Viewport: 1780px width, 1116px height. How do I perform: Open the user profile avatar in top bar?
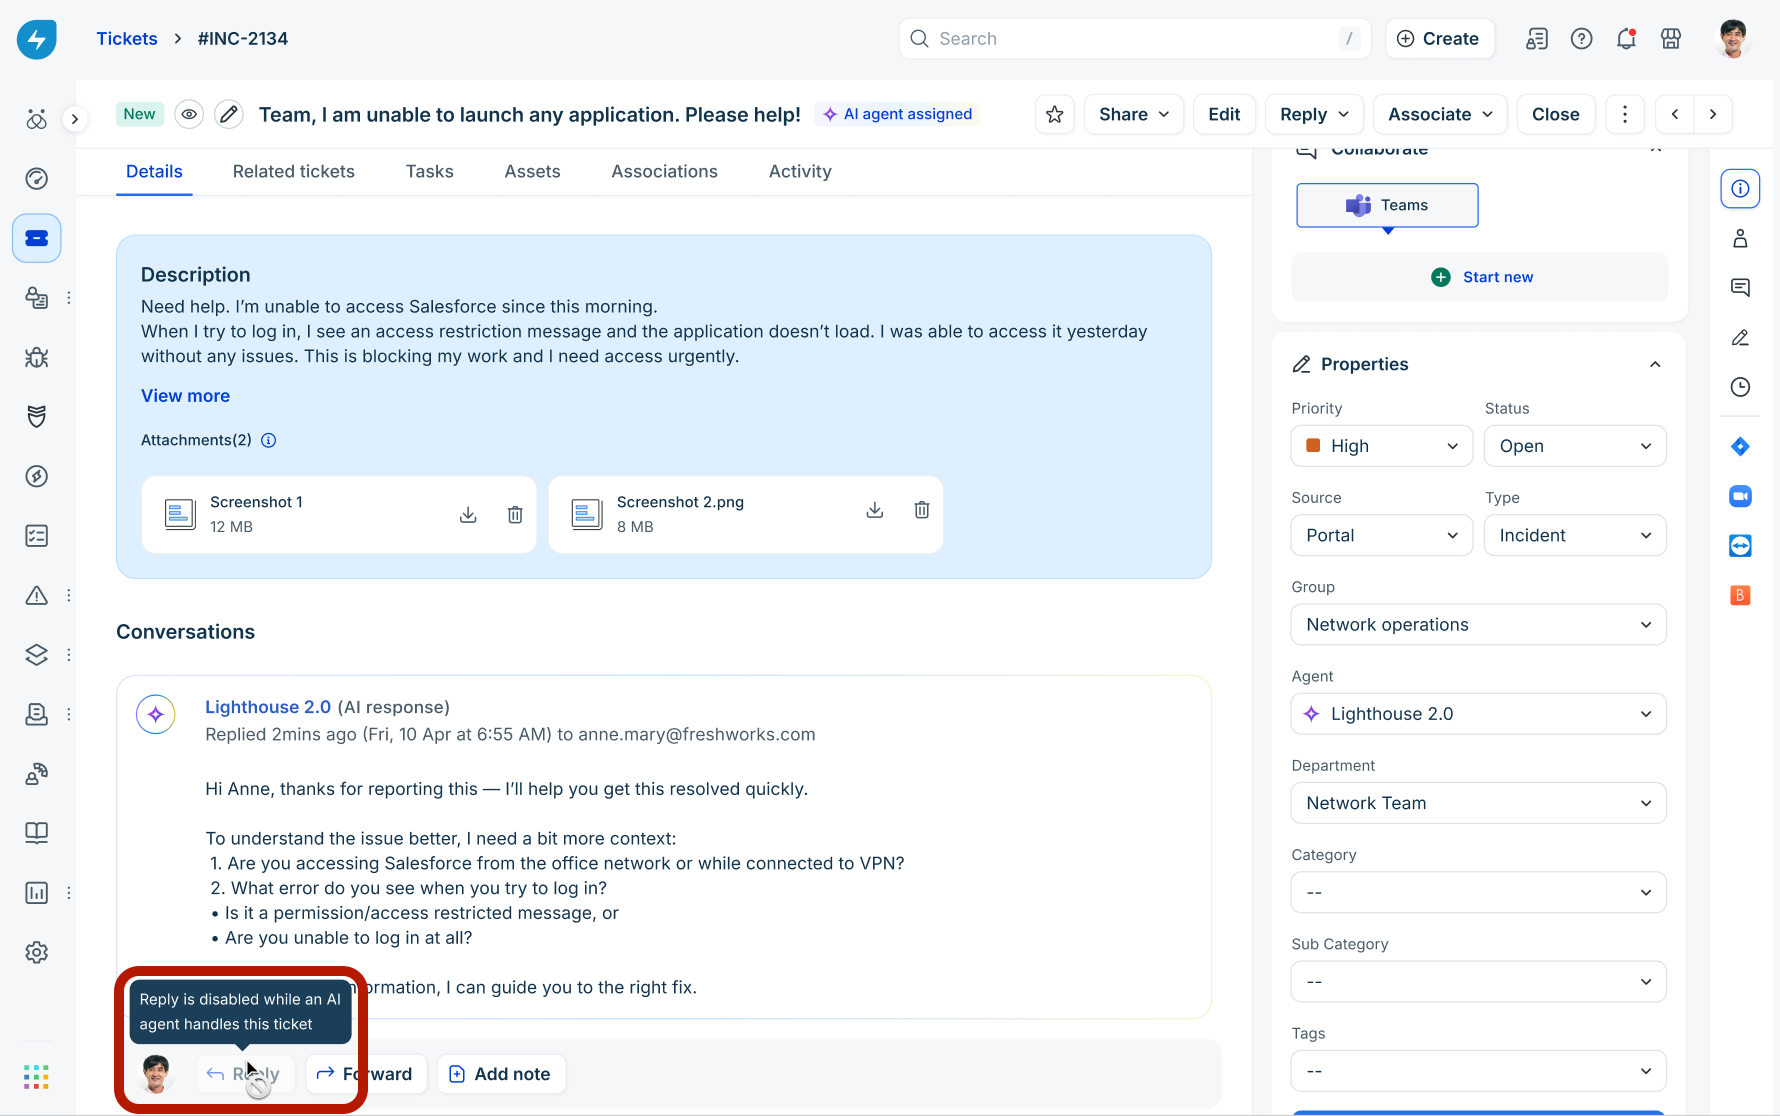pos(1734,39)
